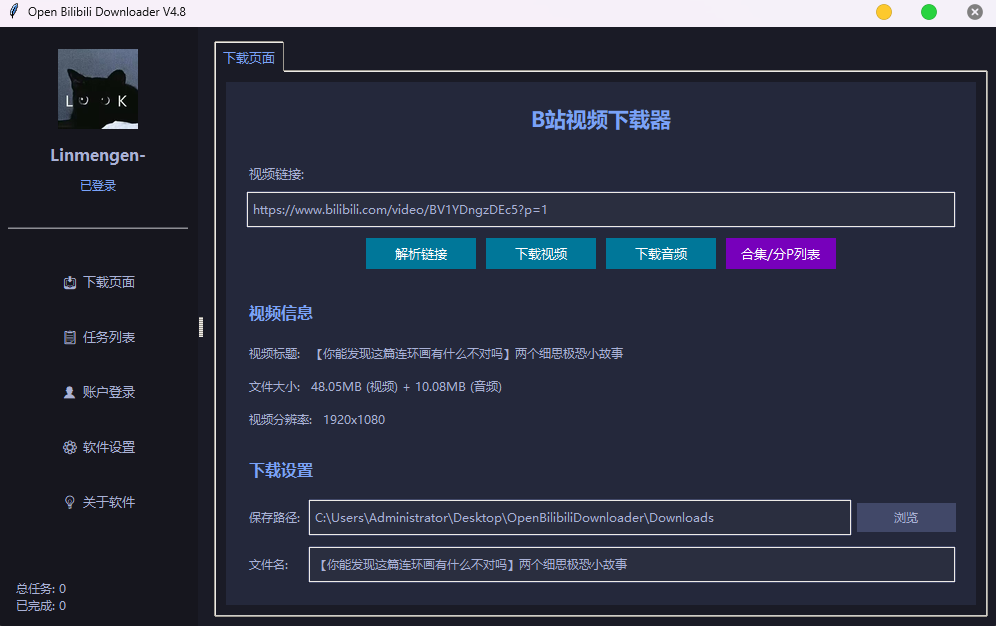Click the black cat profile avatar

98,89
